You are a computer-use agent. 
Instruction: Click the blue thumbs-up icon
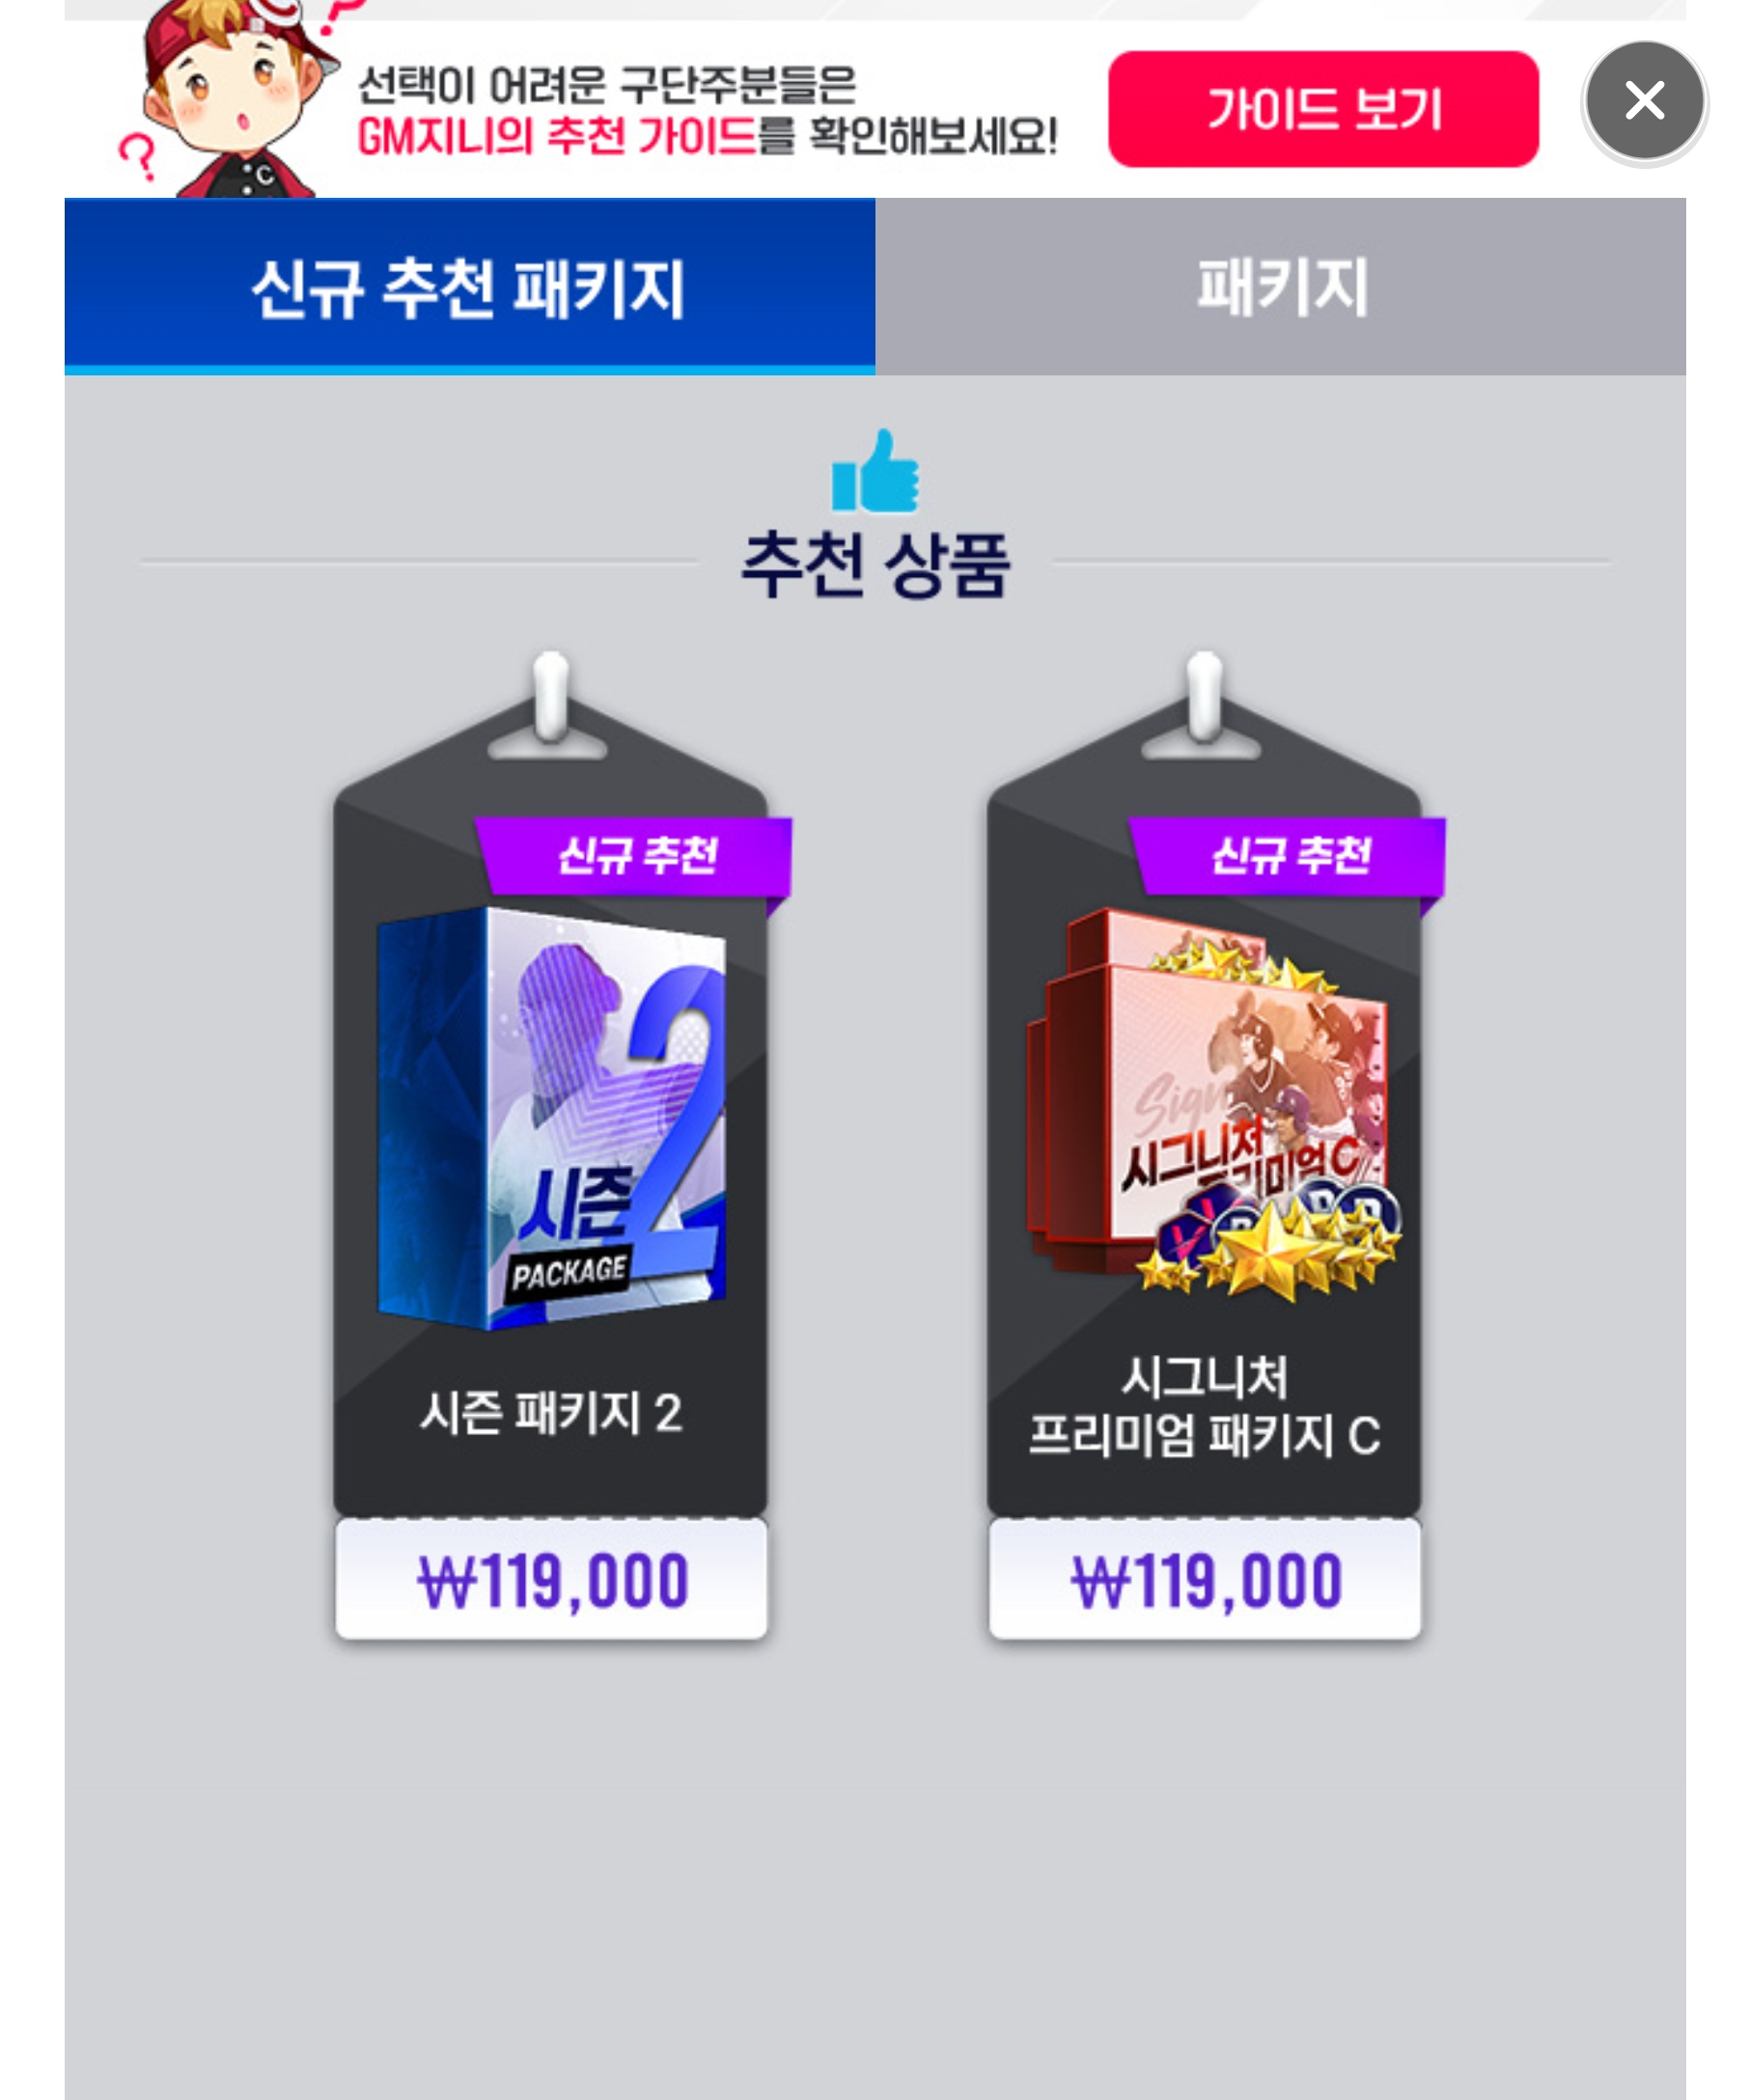coord(874,471)
